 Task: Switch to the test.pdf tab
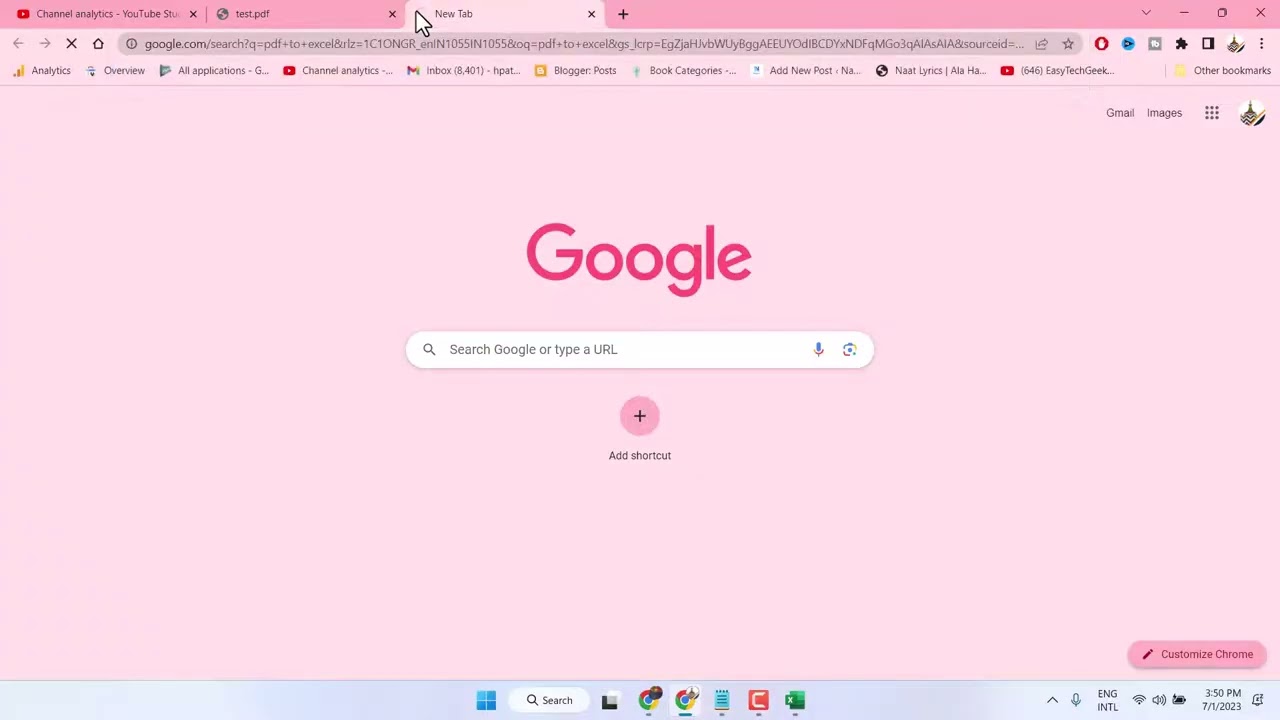pos(305,14)
